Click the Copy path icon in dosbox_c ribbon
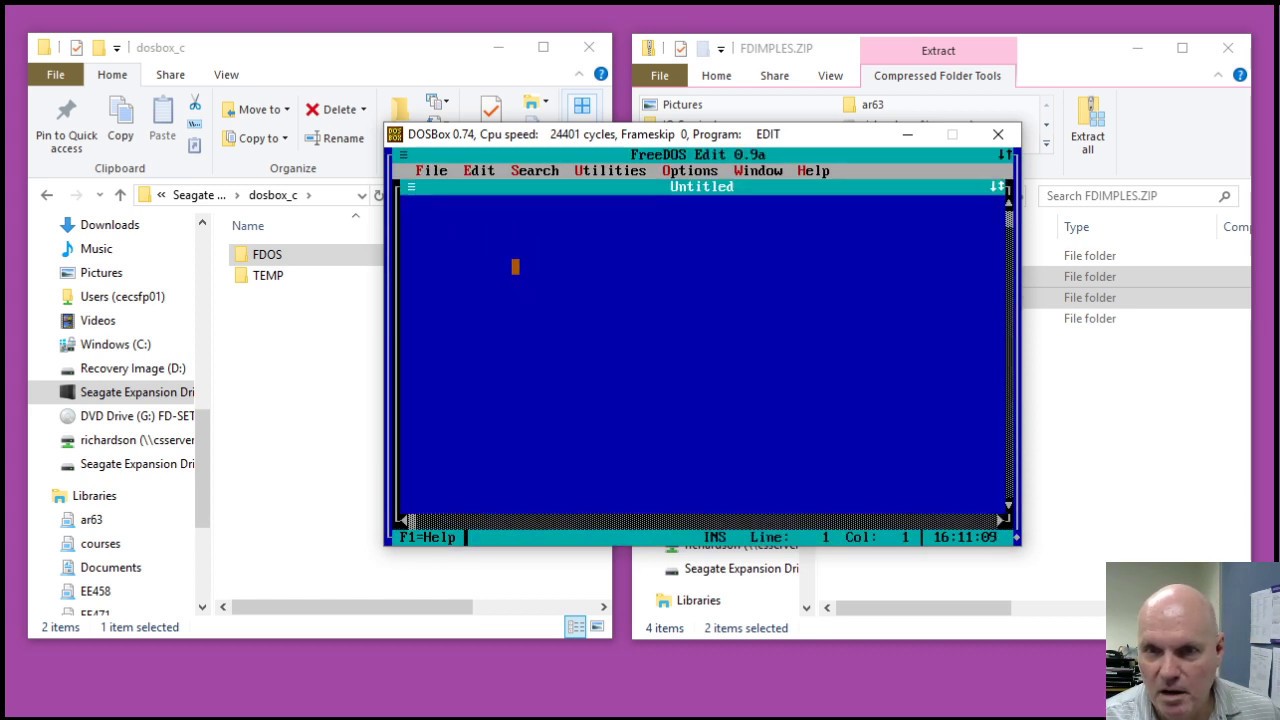 point(195,124)
